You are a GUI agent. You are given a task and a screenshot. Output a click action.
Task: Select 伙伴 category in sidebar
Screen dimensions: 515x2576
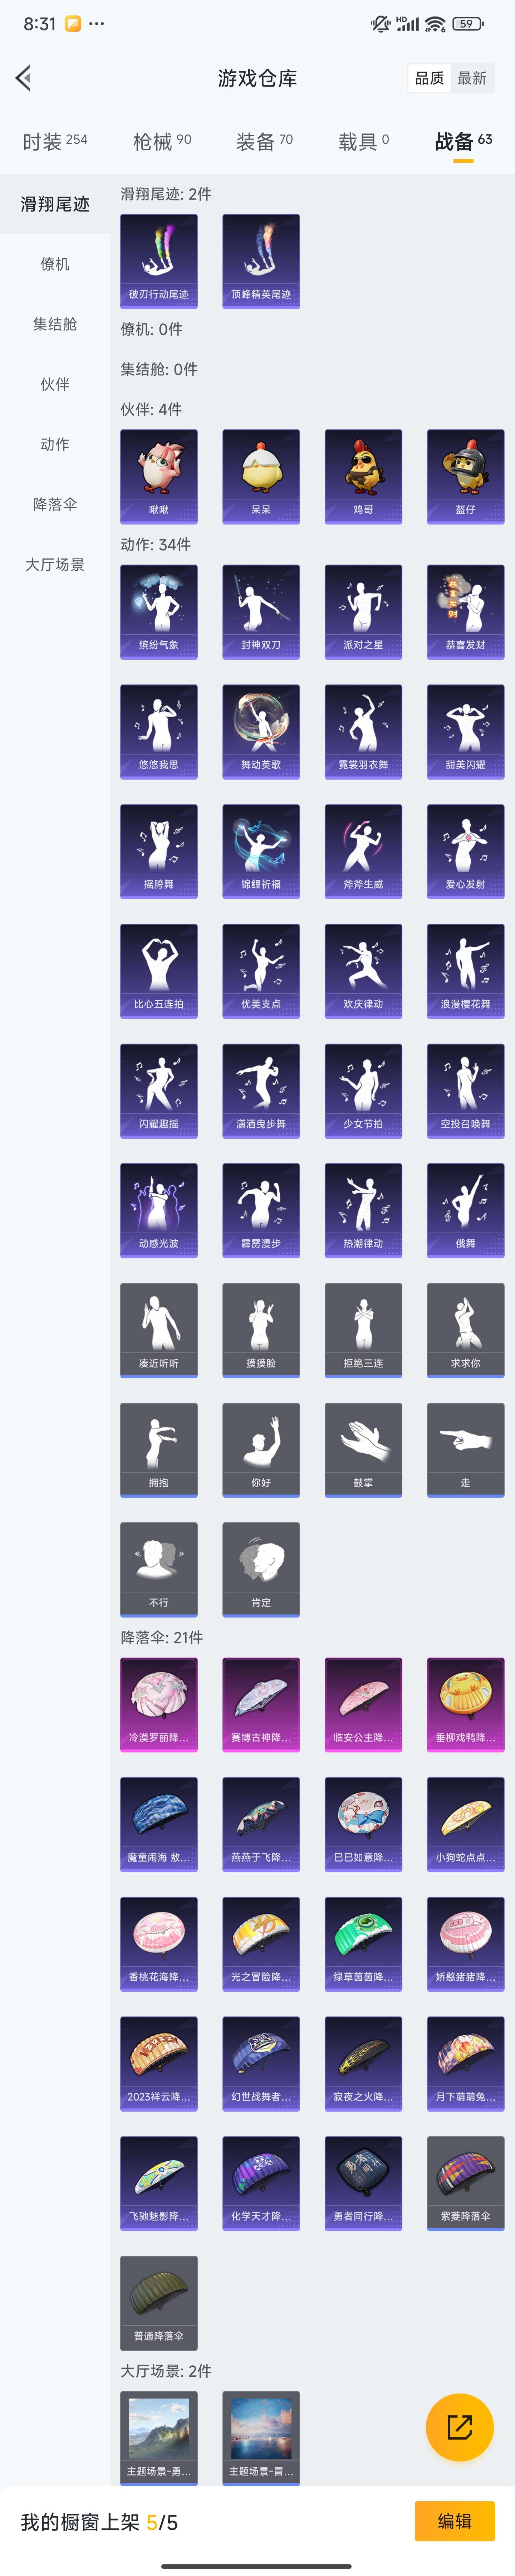click(55, 384)
